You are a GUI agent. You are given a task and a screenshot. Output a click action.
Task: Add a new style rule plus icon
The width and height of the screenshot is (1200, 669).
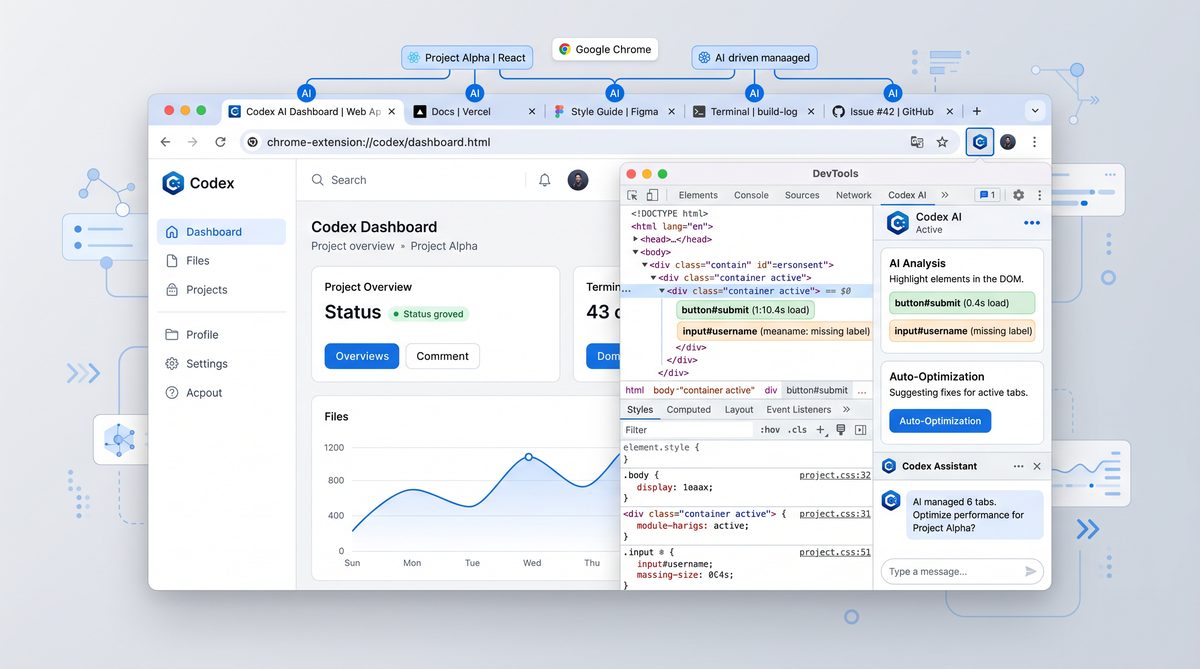820,430
